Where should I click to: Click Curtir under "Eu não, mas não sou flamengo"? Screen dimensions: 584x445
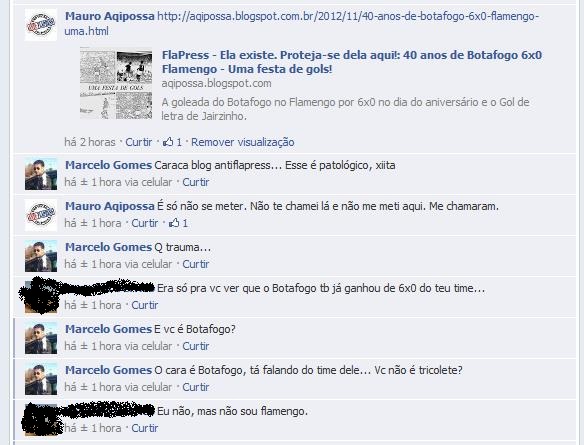(145, 428)
